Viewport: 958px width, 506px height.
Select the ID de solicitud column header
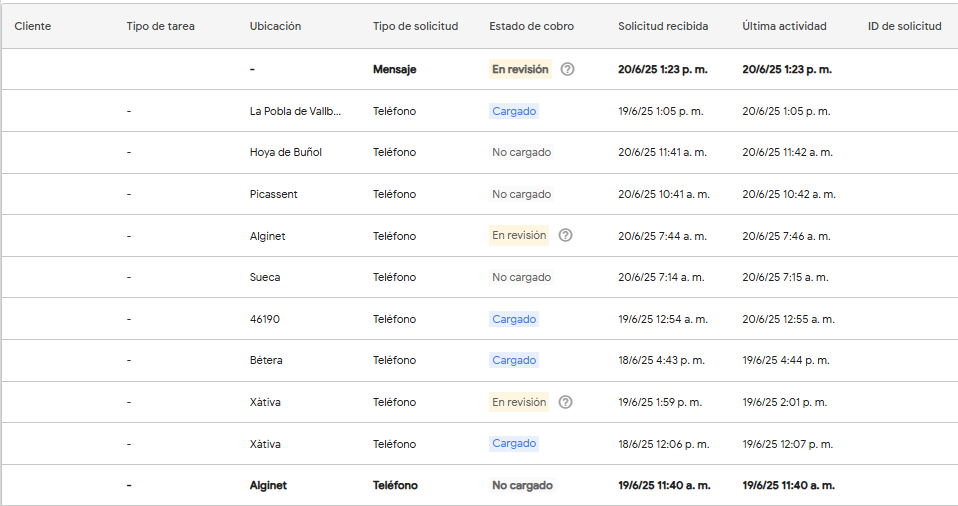[905, 26]
